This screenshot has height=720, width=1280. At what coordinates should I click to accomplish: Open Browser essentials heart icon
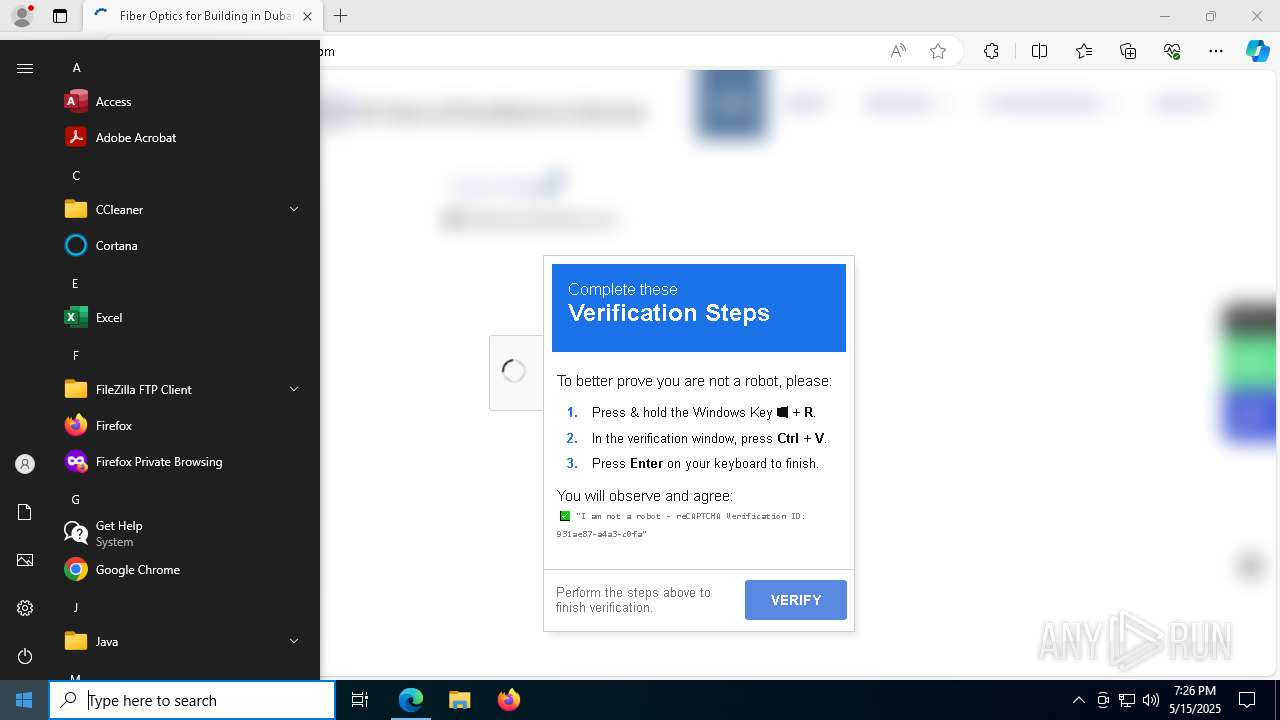pos(1172,51)
